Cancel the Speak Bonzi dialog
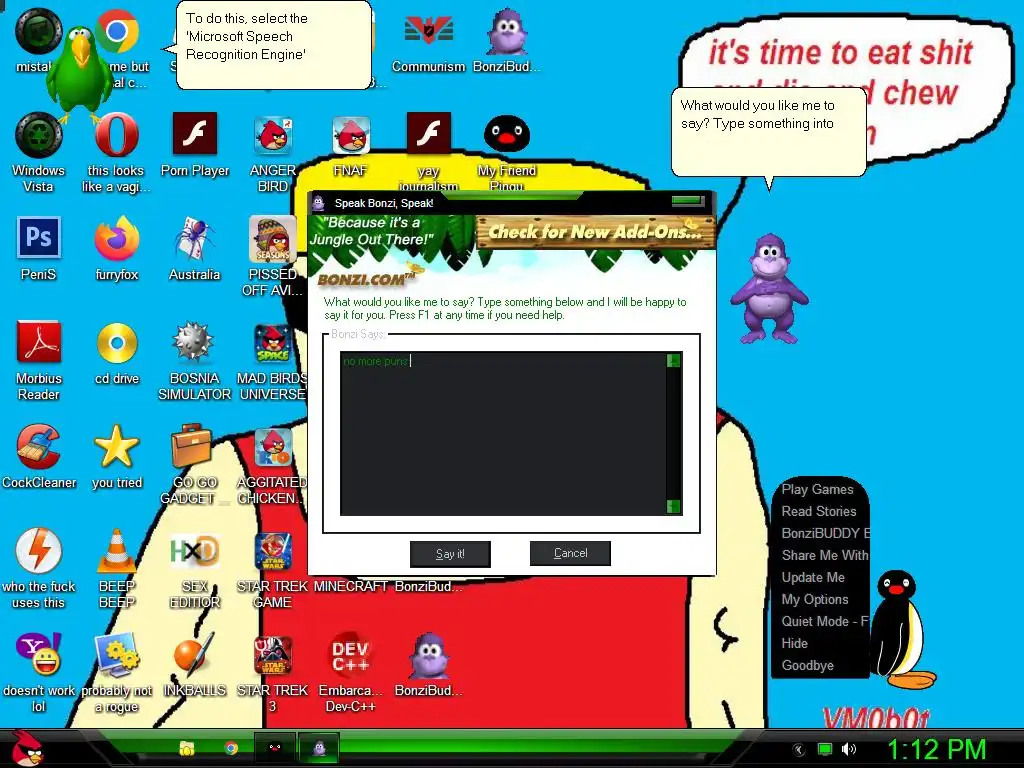The width and height of the screenshot is (1024, 768). click(x=570, y=553)
